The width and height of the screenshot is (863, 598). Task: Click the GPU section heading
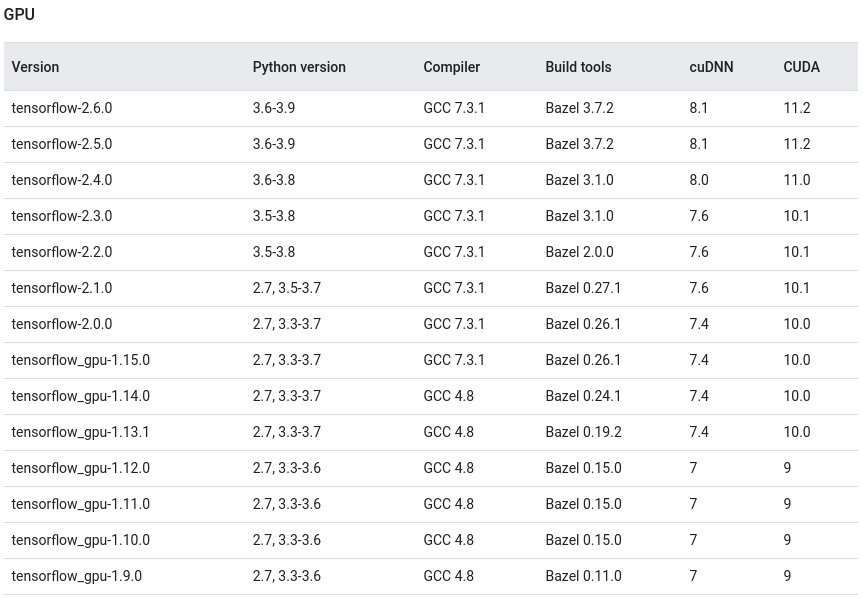[21, 14]
